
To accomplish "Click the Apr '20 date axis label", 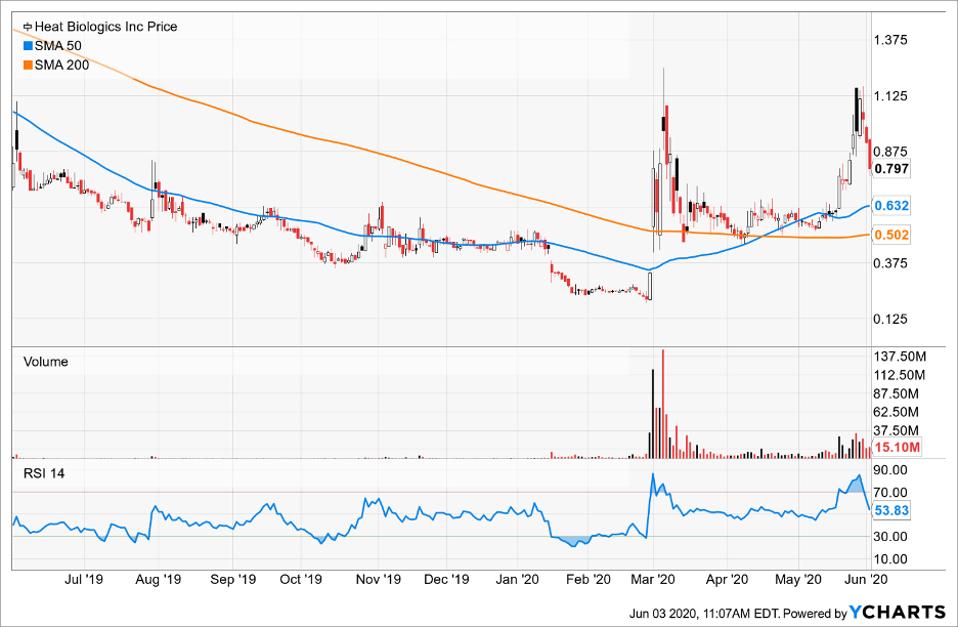I will click(x=726, y=579).
